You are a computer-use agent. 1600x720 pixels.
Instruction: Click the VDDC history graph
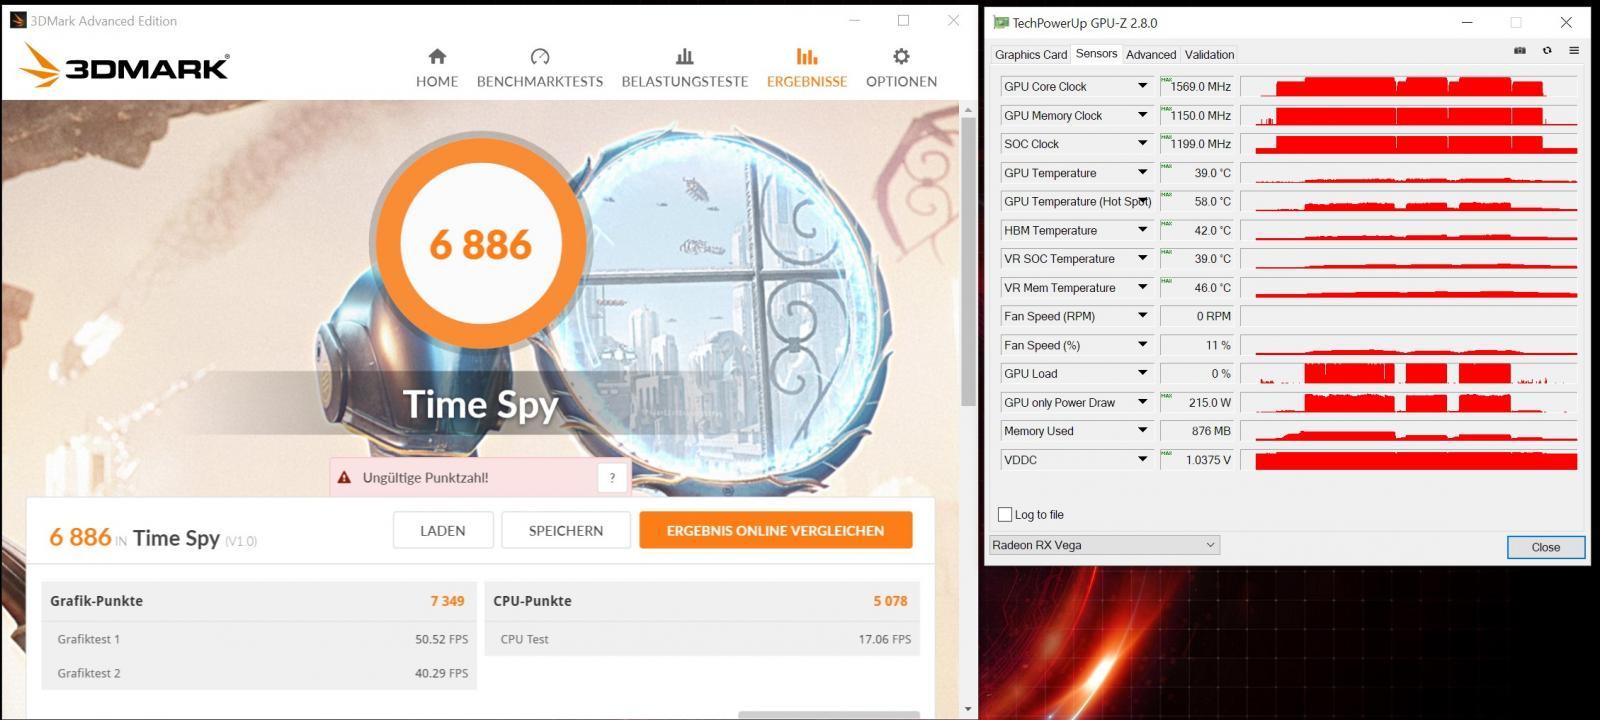1409,460
